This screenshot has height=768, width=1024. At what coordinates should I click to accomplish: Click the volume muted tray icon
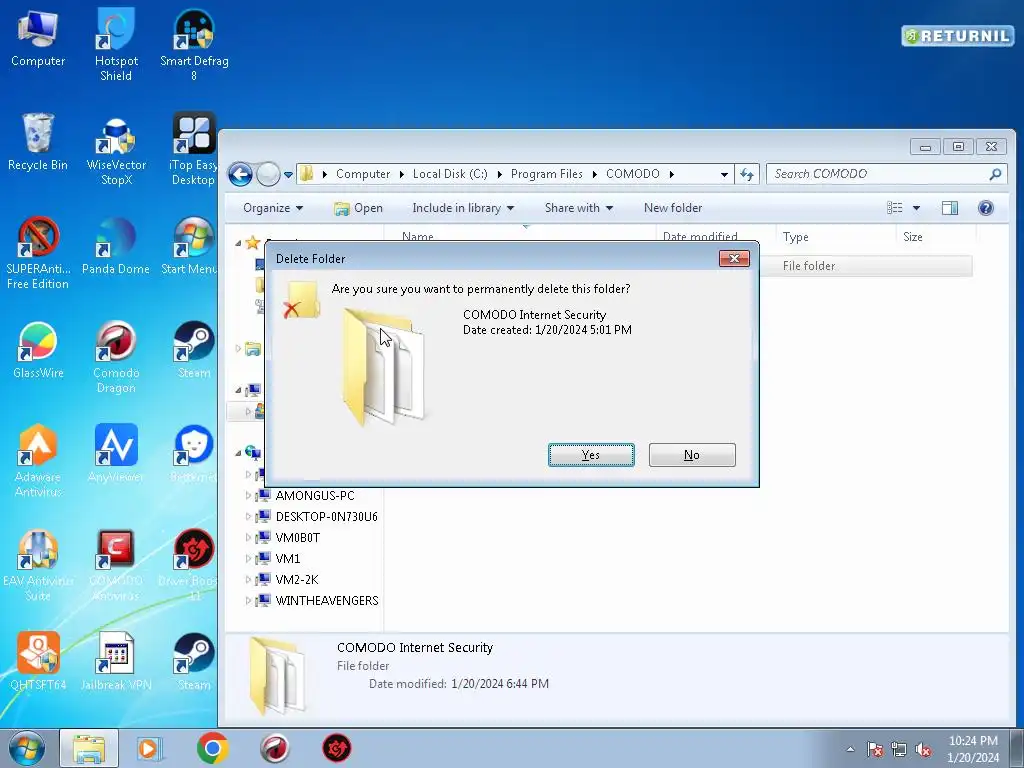923,750
